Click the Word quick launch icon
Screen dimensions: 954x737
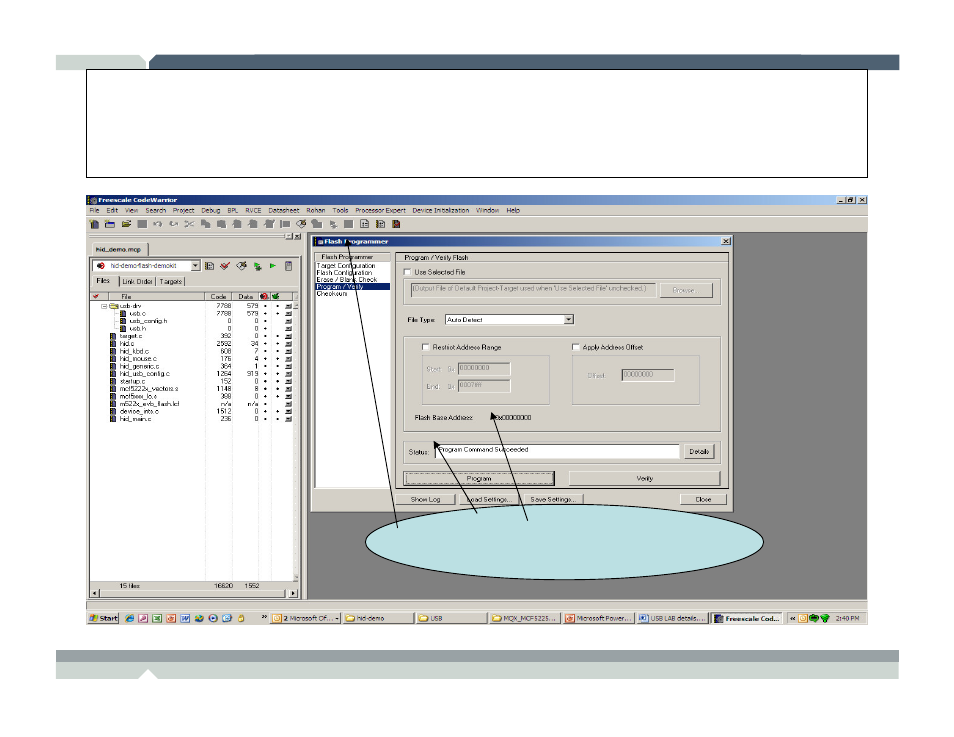pos(185,618)
